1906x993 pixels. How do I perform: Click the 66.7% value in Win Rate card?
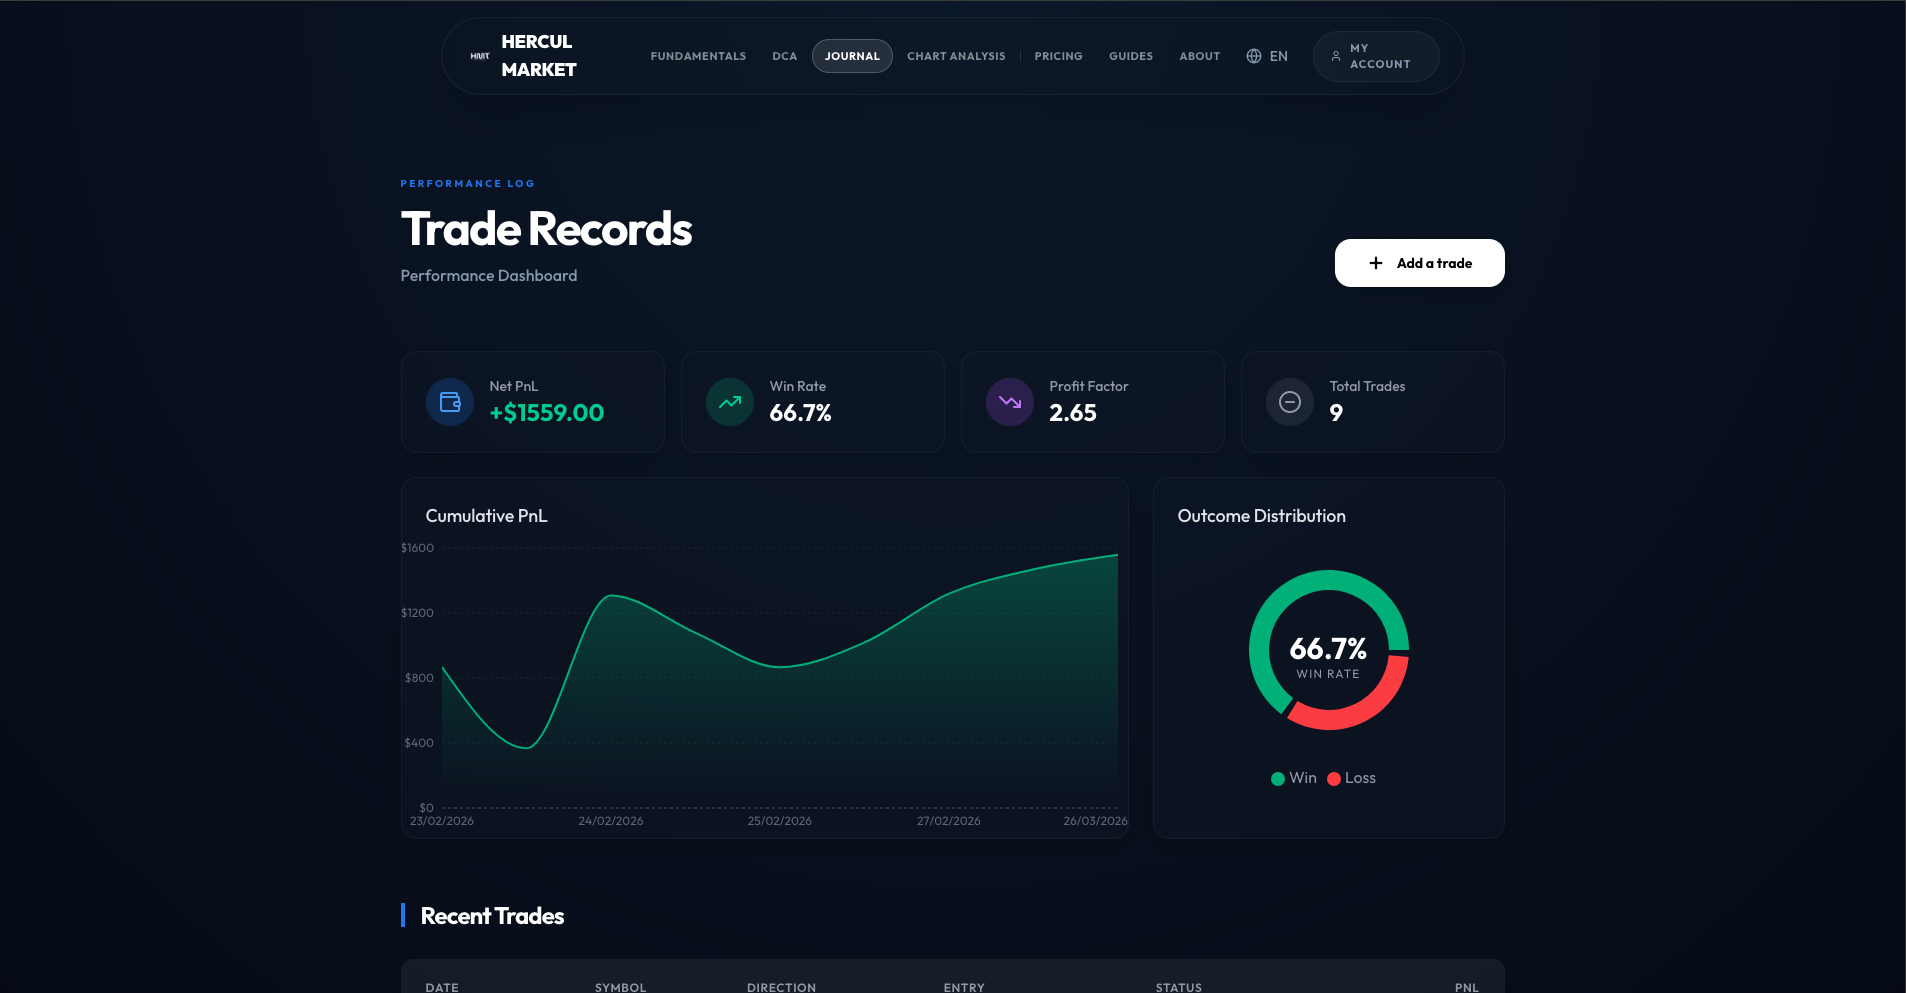pos(801,413)
